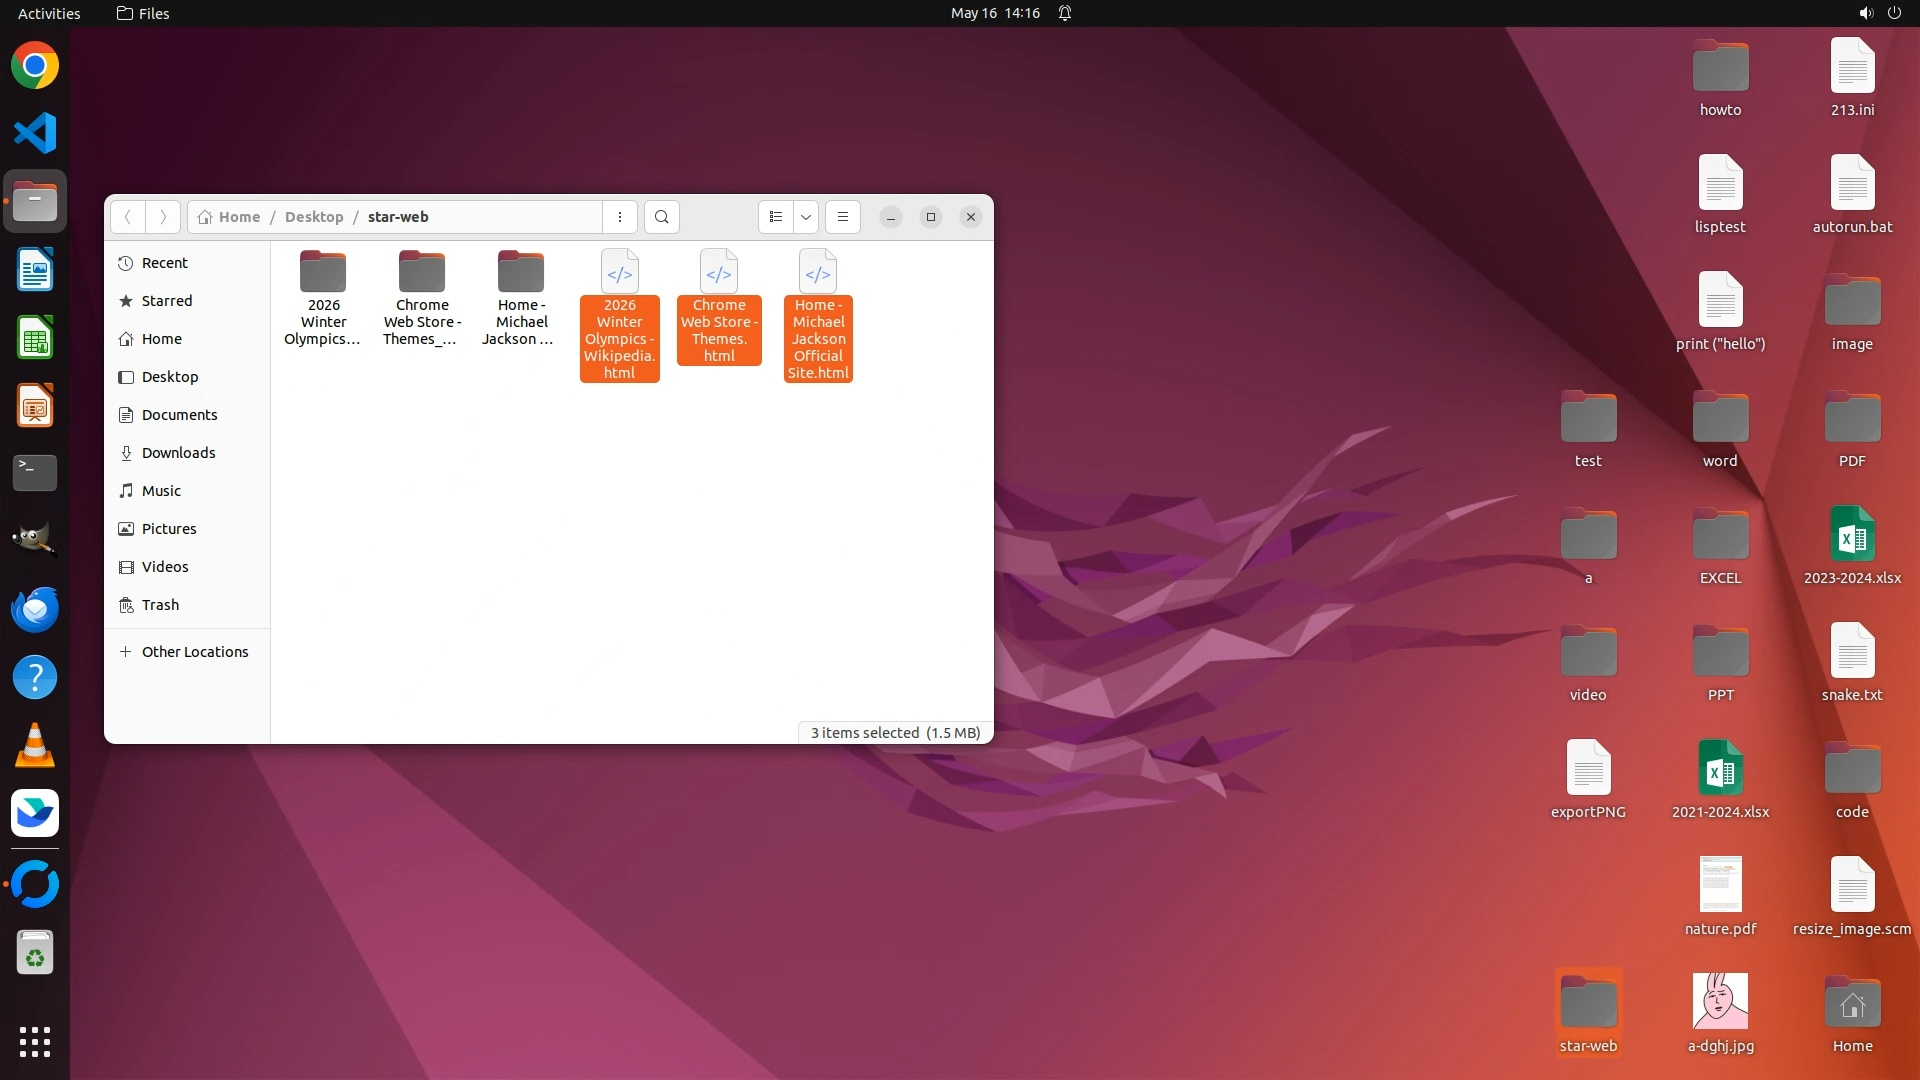
Task: Open Starred in sidebar
Action: tap(166, 301)
